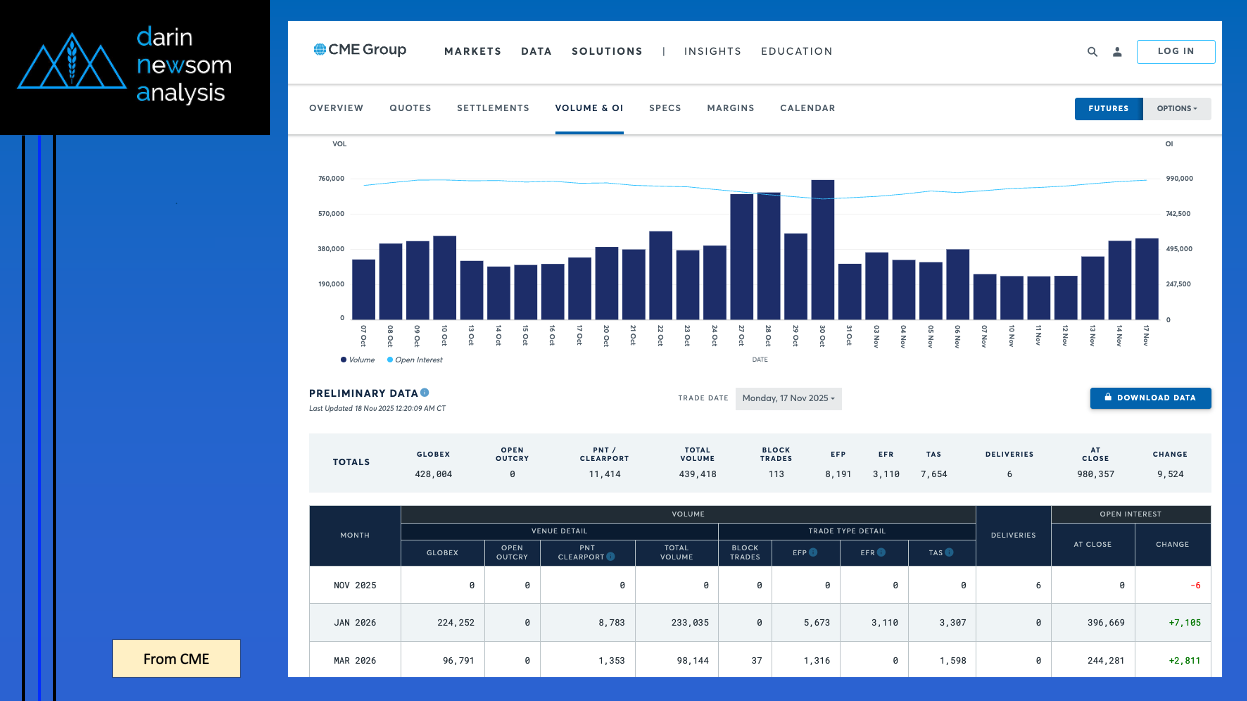Click the EFR column info icon
Image resolution: width=1247 pixels, height=701 pixels.
[x=881, y=551]
